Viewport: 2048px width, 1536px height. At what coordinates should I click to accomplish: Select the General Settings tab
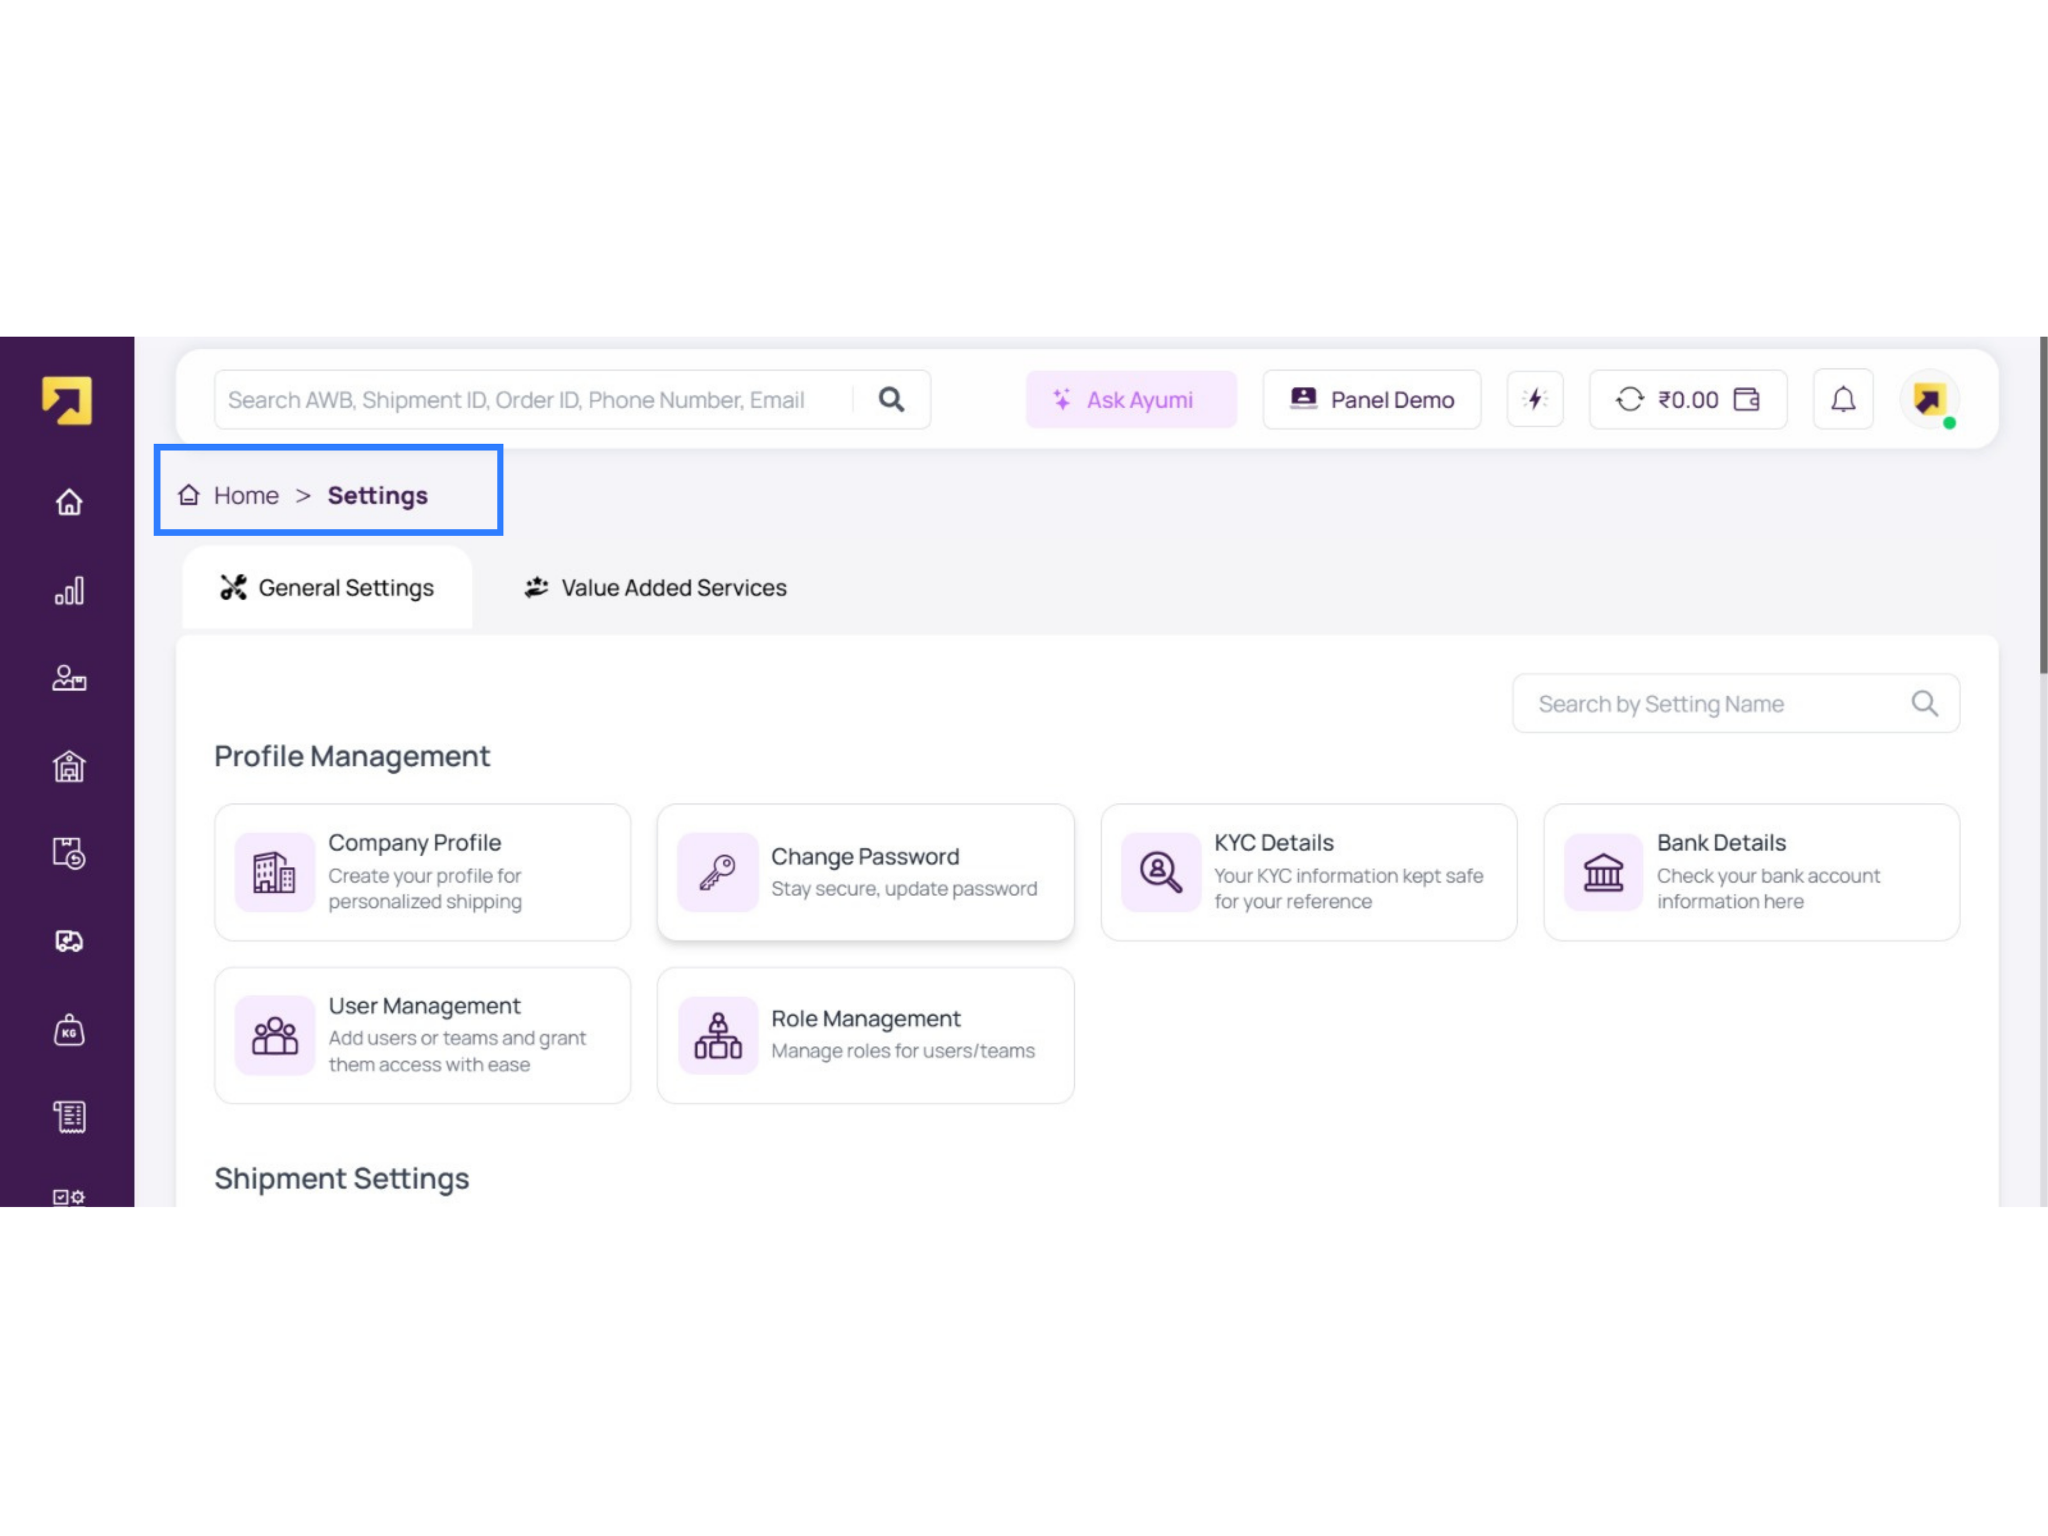[327, 588]
